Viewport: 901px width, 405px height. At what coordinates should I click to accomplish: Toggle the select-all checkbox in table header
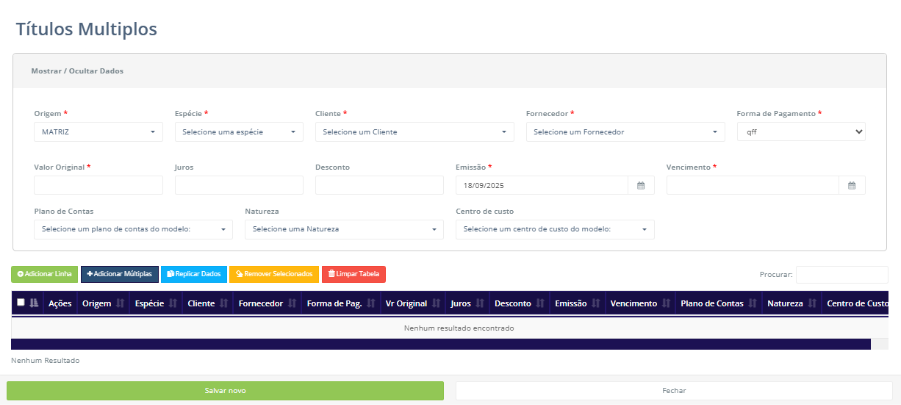pyautogui.click(x=21, y=303)
